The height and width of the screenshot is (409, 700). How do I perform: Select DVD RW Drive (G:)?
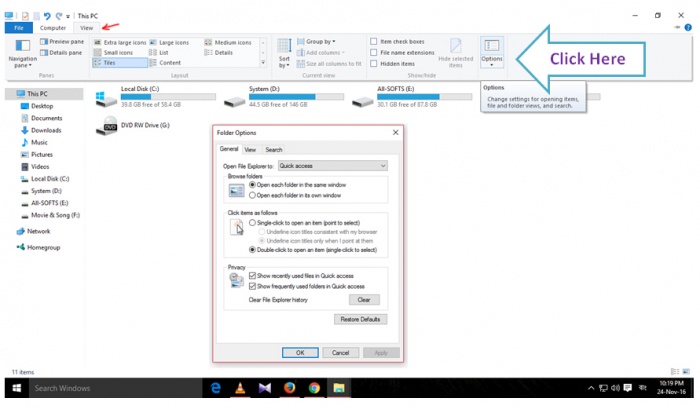133,126
